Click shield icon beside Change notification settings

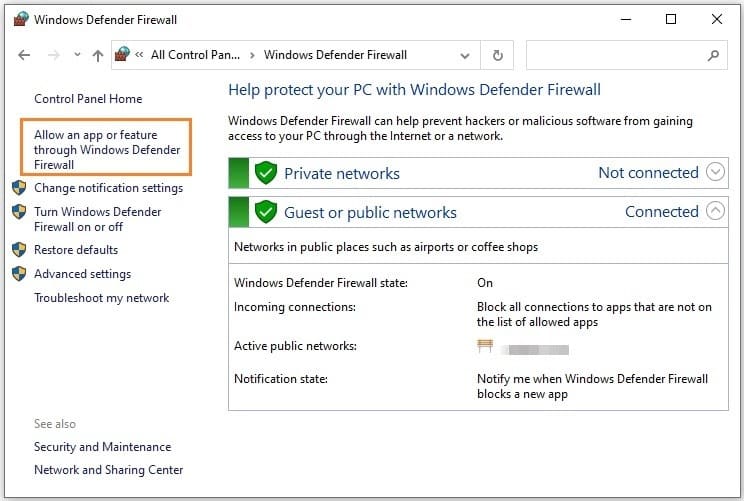point(19,187)
